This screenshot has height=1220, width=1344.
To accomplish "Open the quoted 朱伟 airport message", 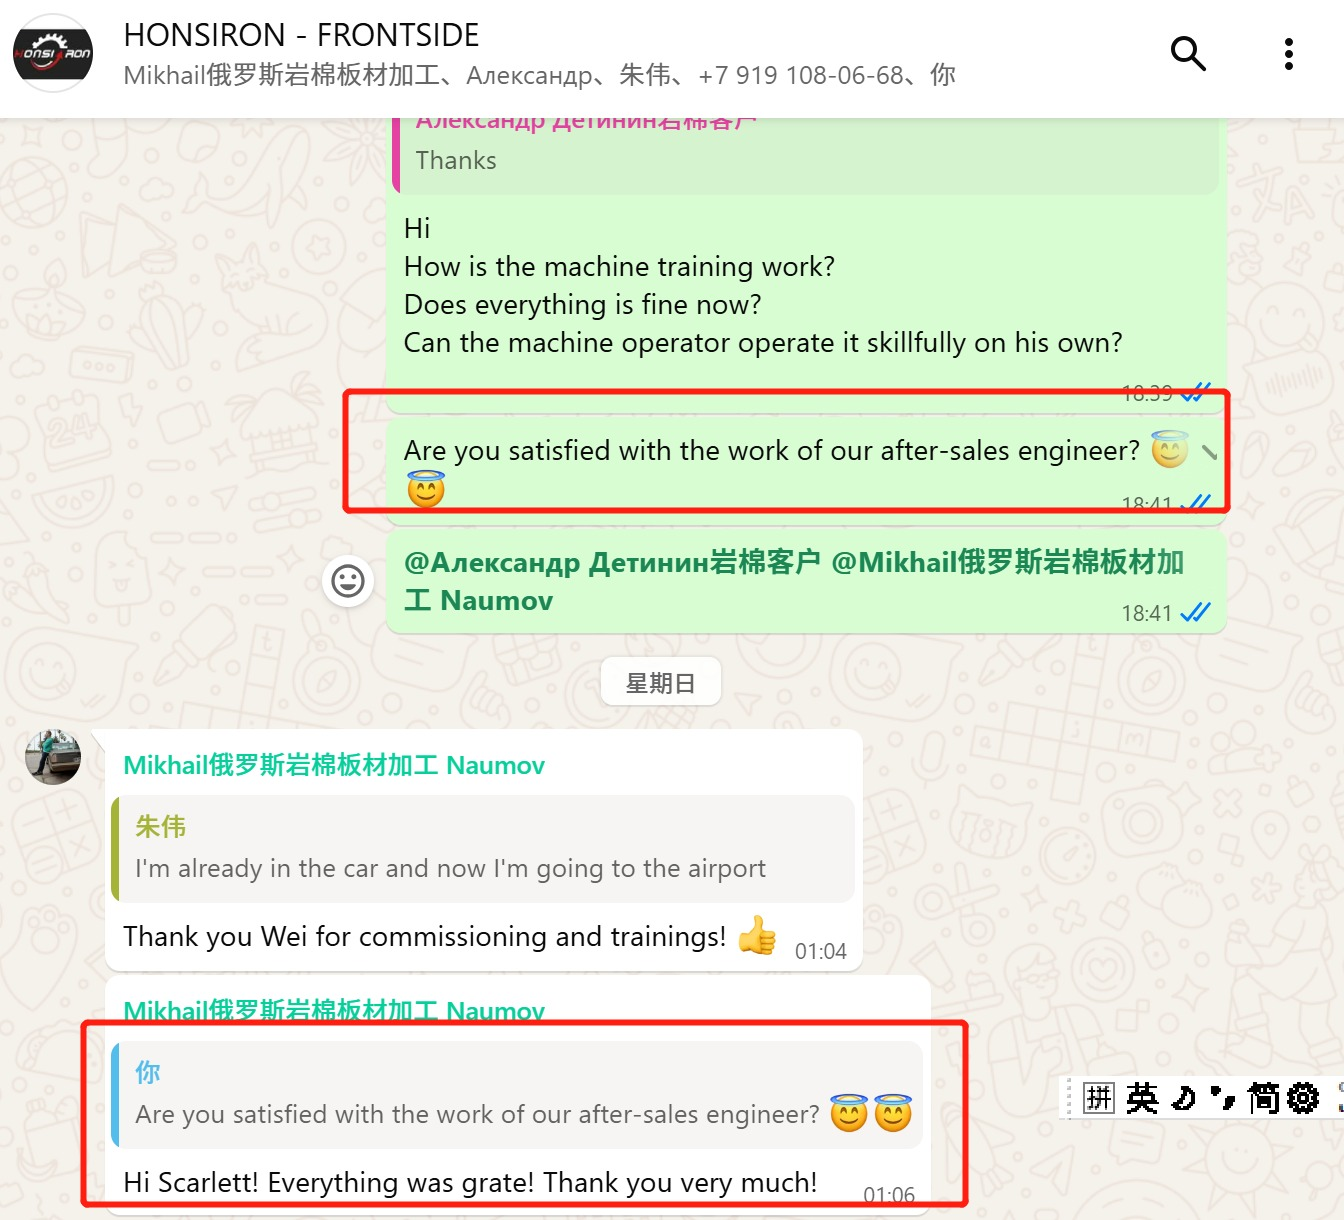I will coord(483,849).
